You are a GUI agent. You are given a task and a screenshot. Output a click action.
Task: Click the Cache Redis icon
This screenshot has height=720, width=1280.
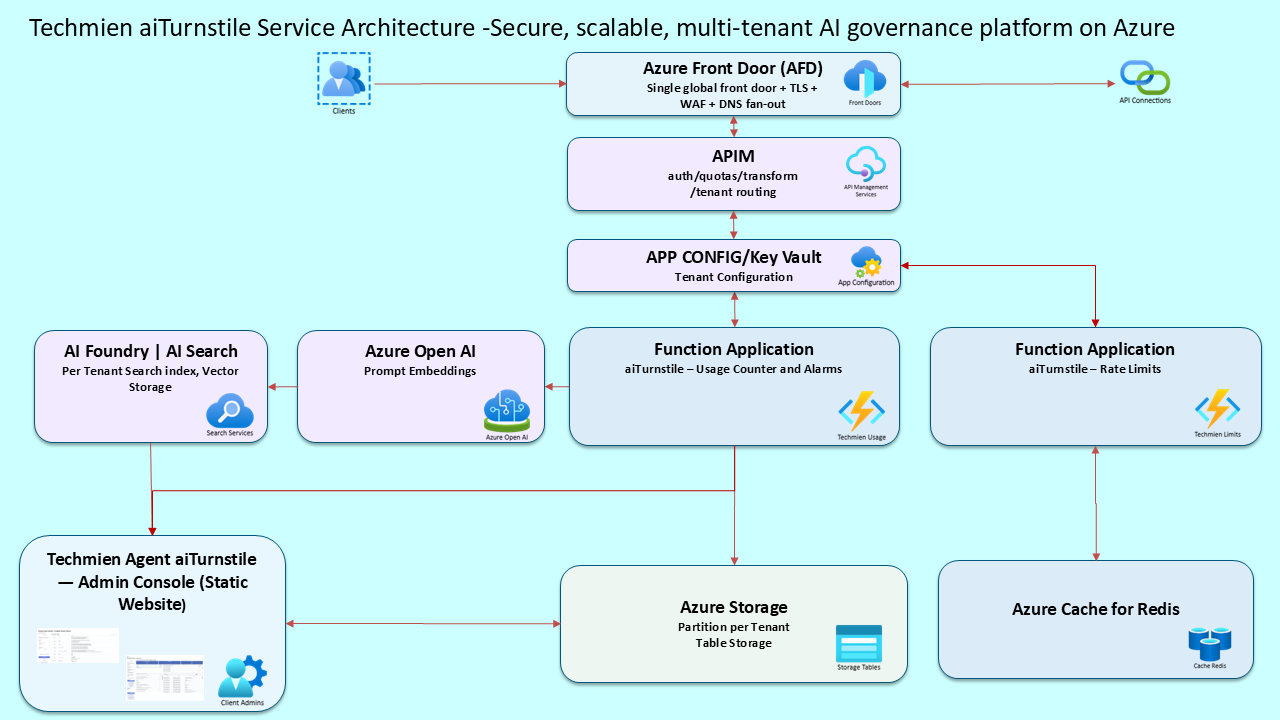coord(1210,643)
